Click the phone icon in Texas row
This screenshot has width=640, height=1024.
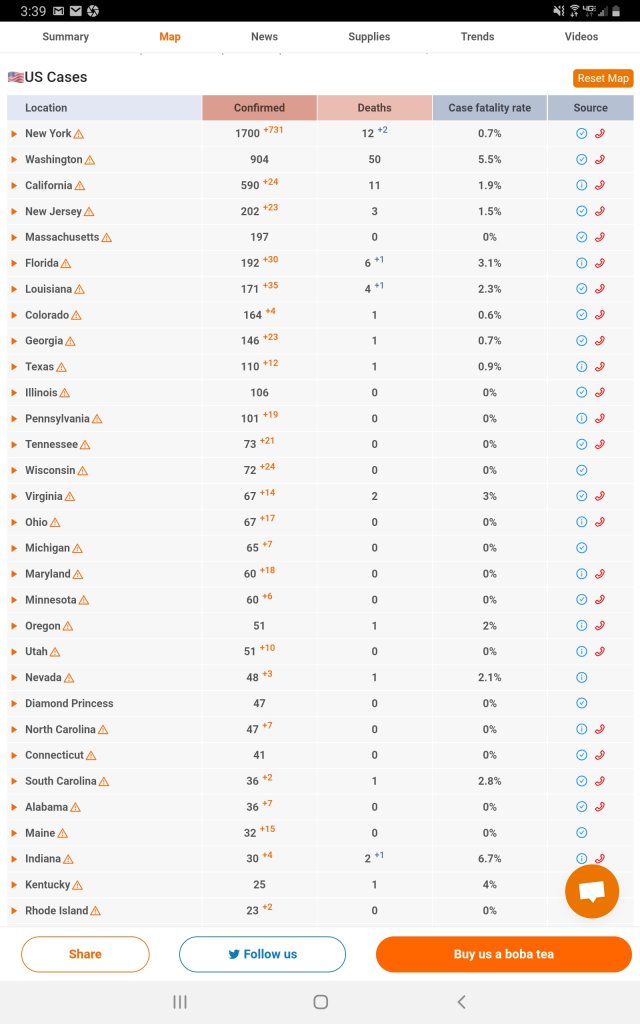pos(600,367)
